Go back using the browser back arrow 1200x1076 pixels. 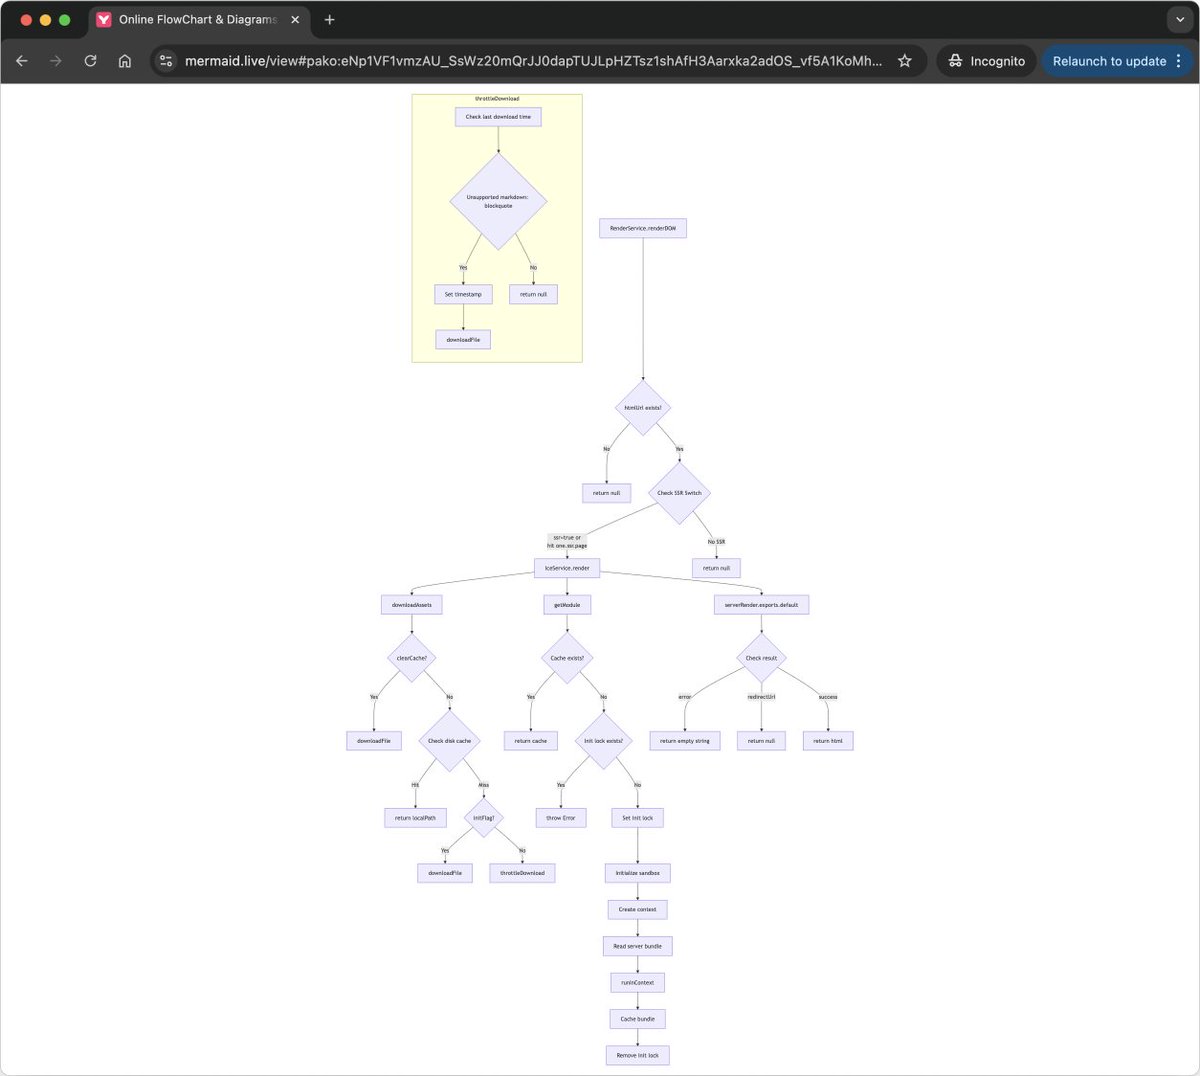(x=22, y=61)
